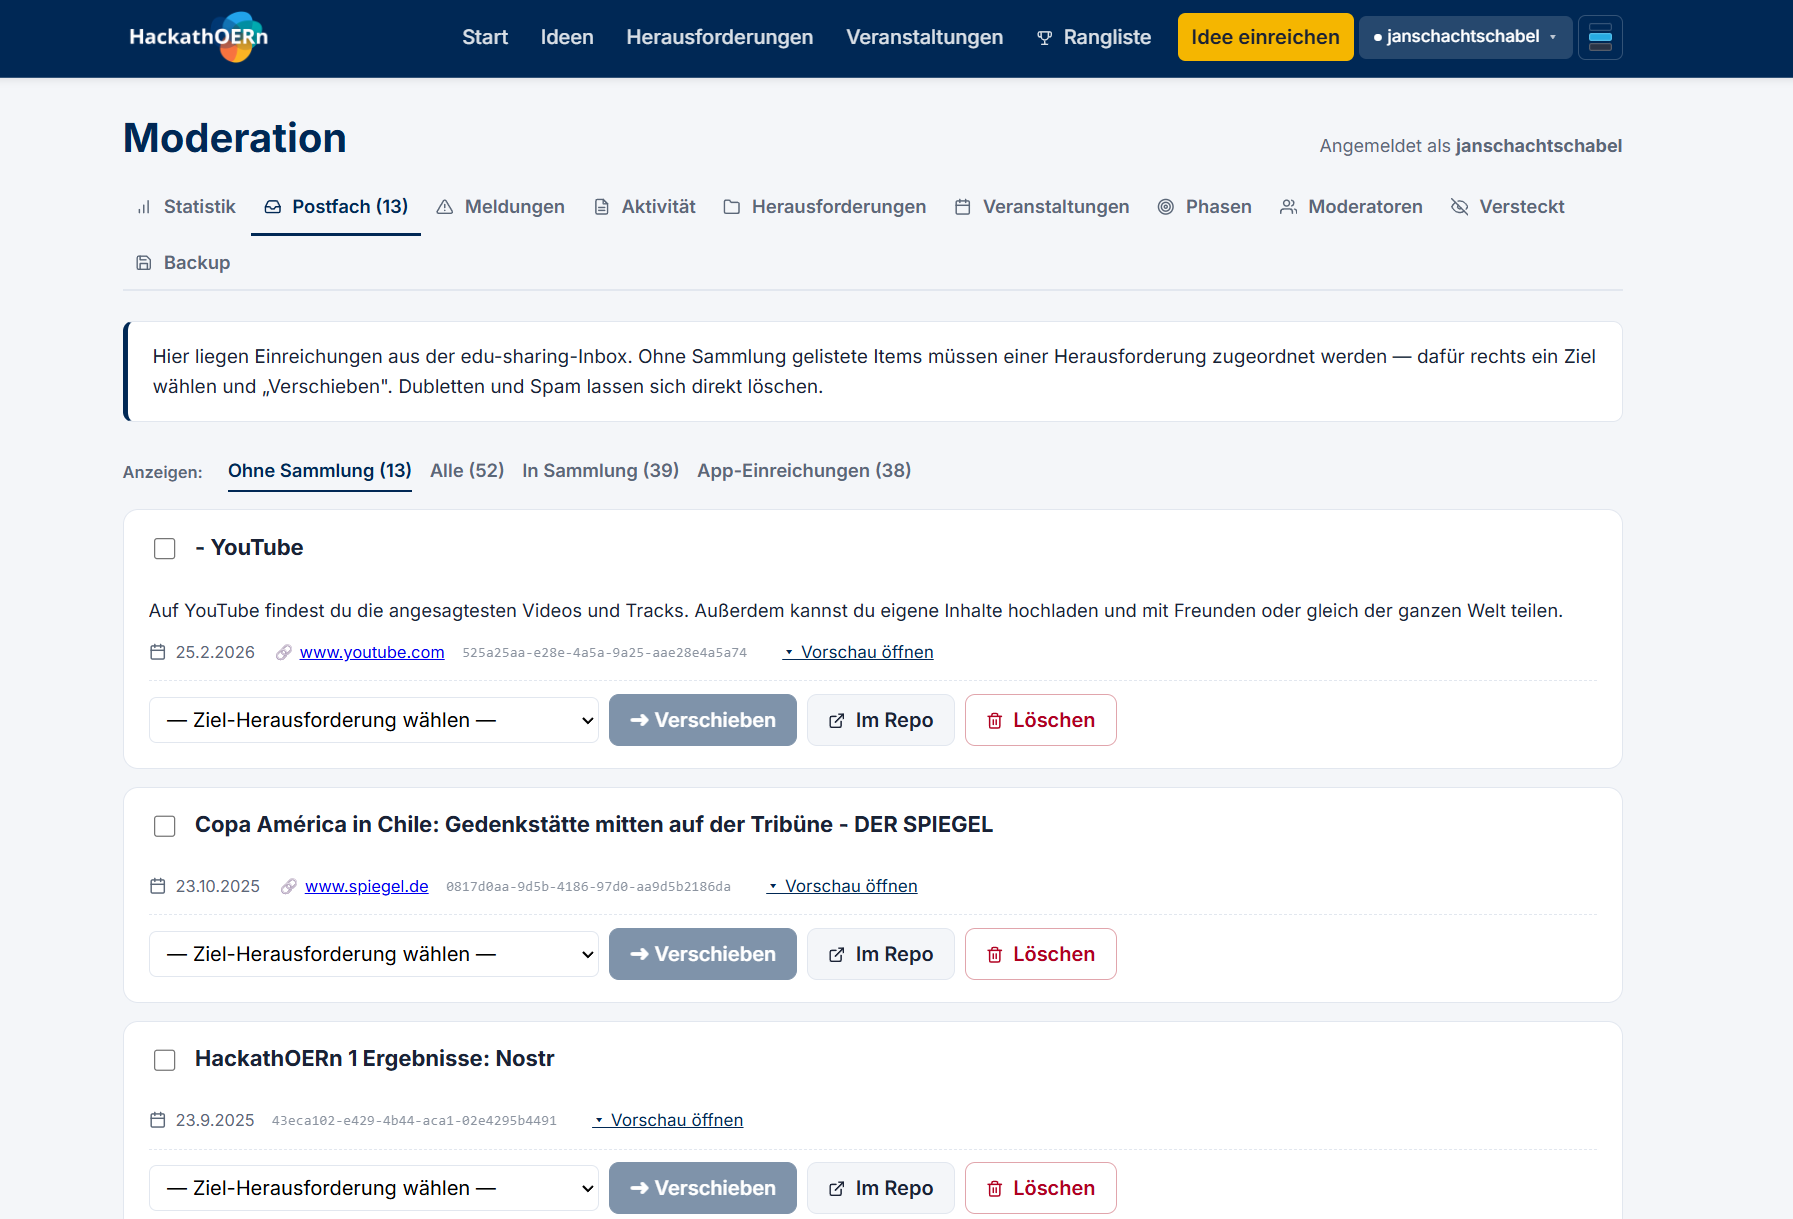This screenshot has height=1219, width=1793.
Task: Open Herausforderungen in the top navigation
Action: pos(720,37)
